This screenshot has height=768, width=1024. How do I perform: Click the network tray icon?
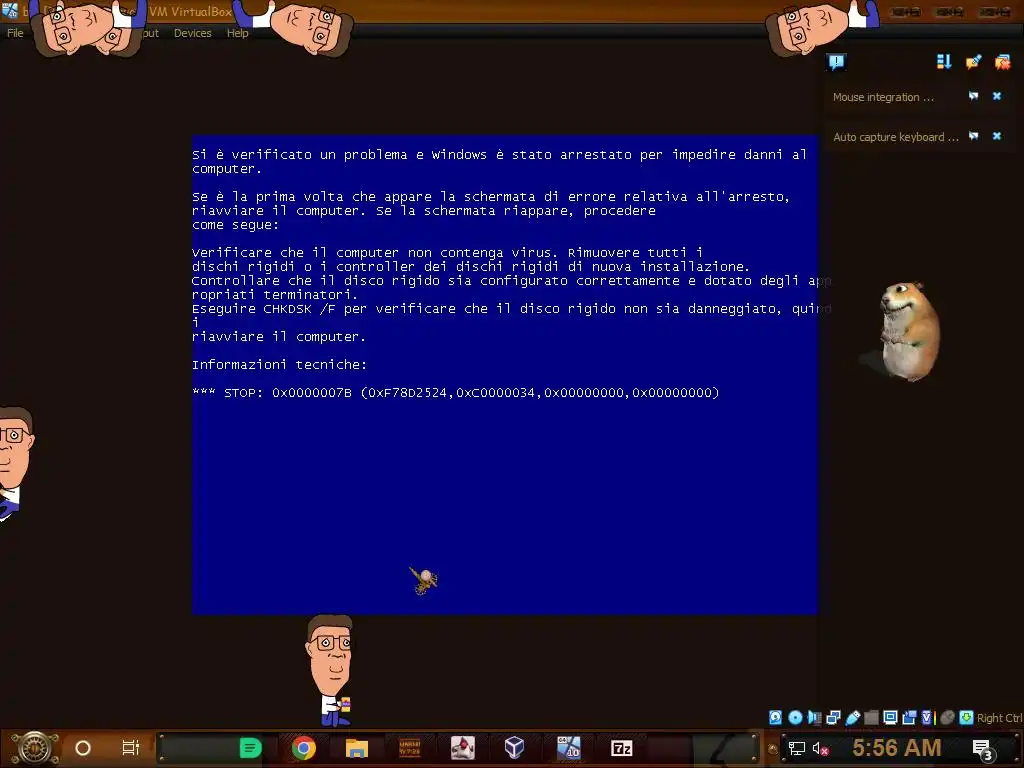[797, 749]
